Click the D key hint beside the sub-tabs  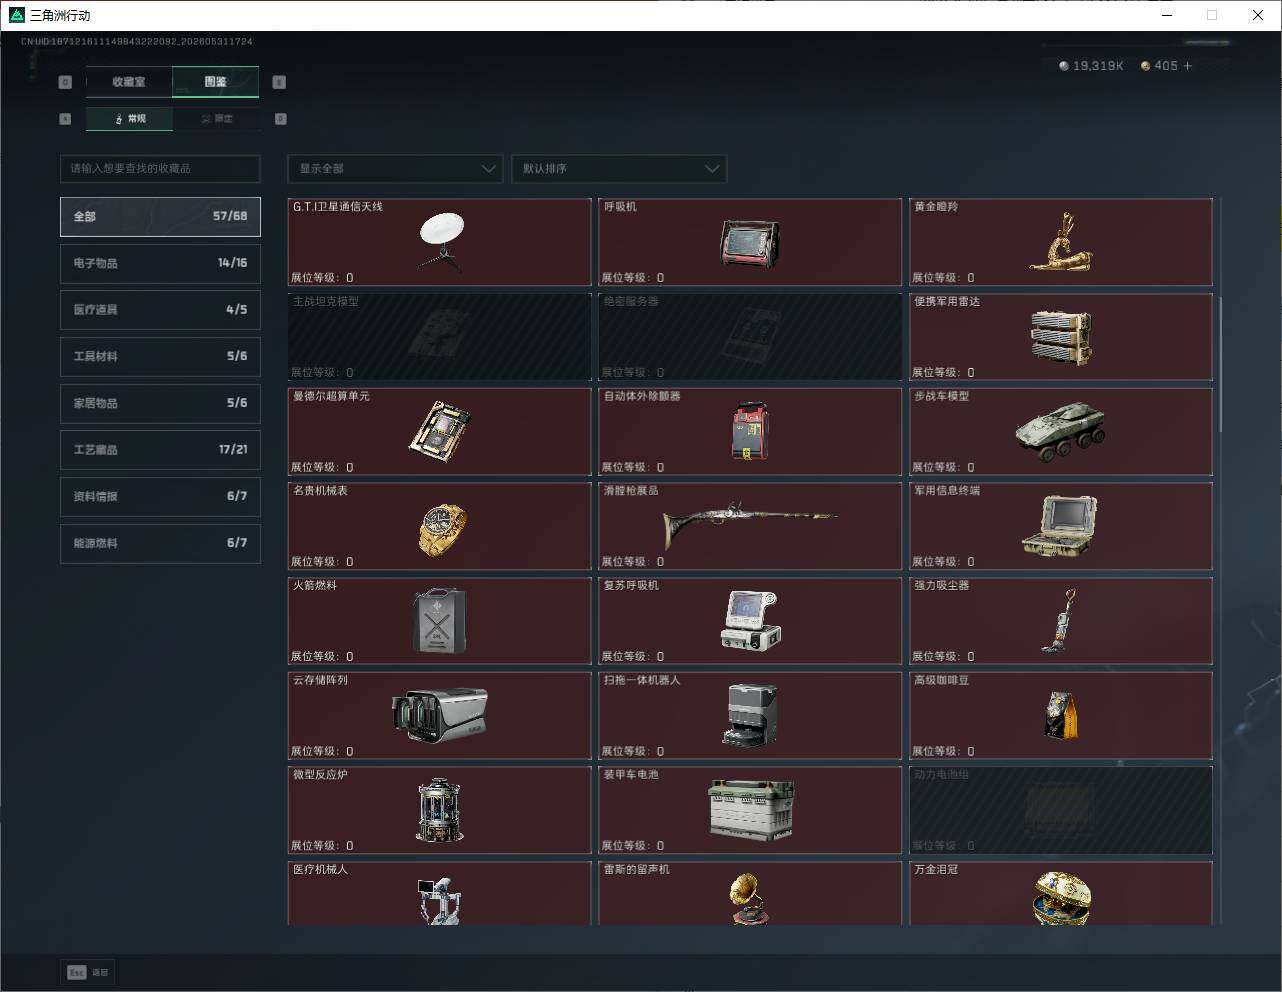pos(280,119)
